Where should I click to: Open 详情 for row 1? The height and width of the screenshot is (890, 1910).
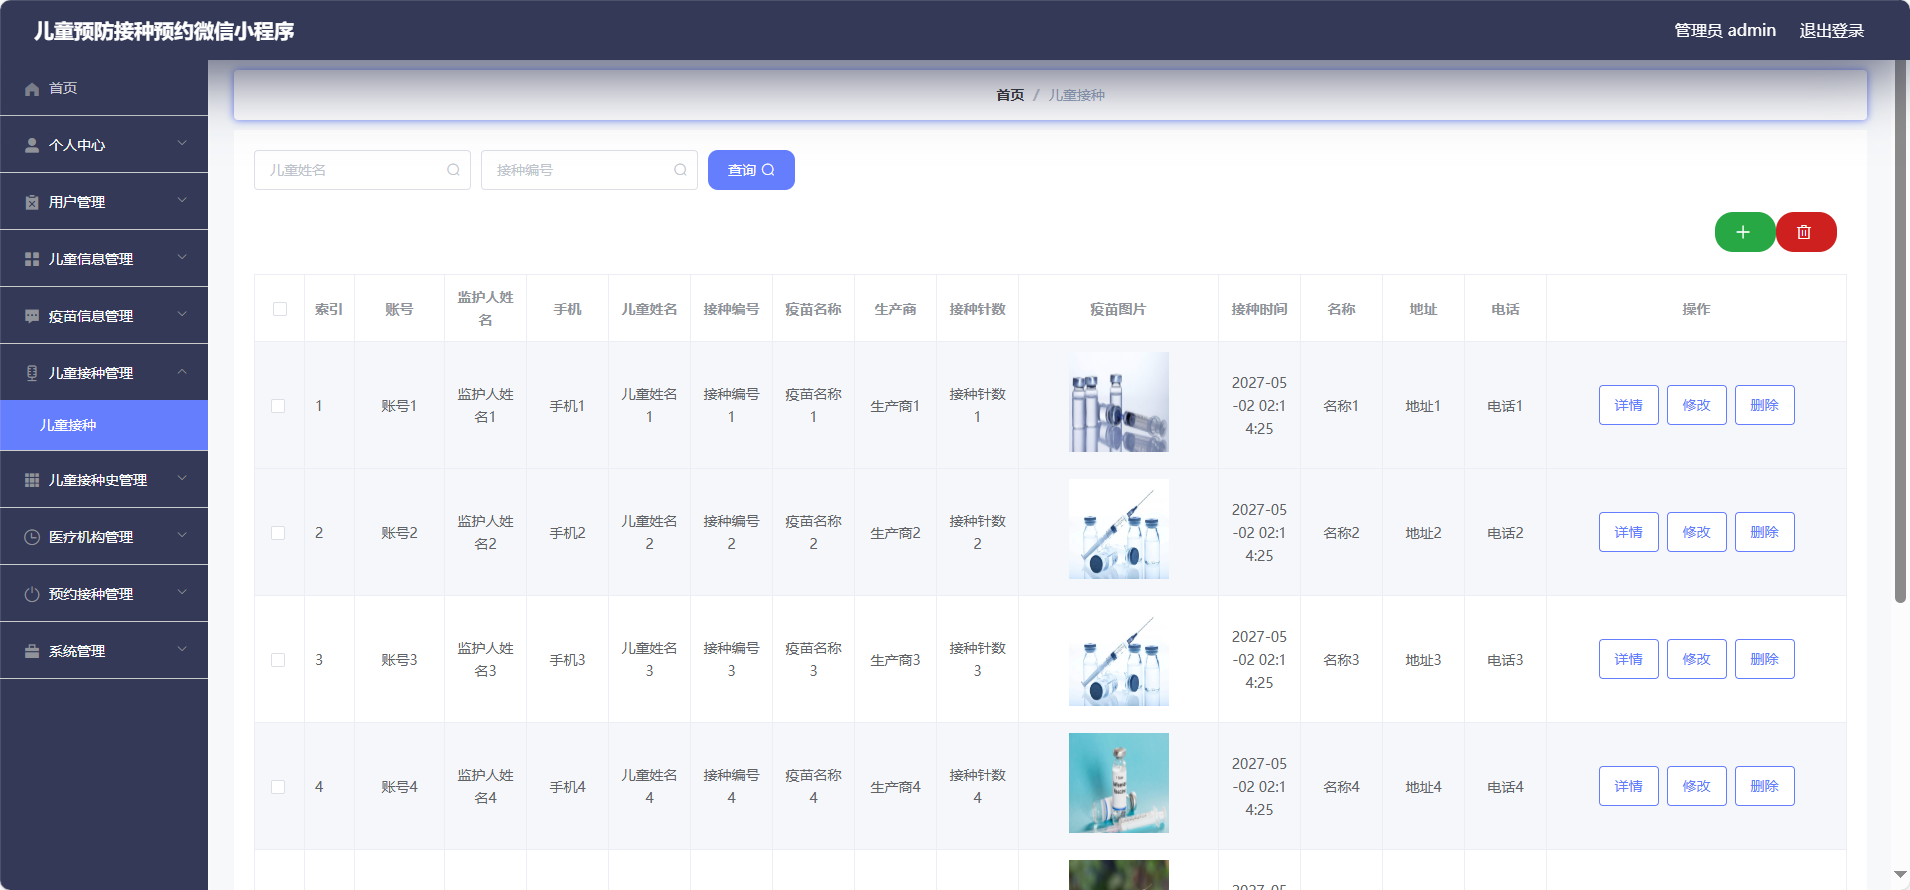coord(1629,405)
